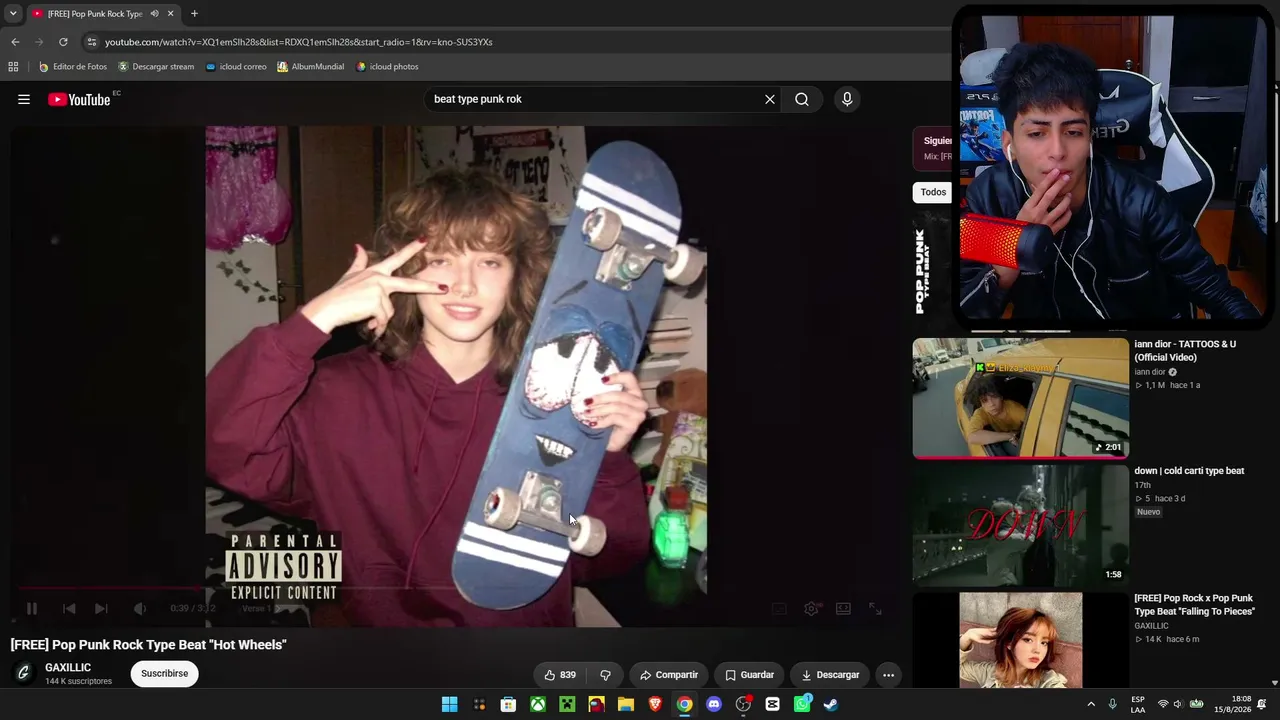Viewport: 1280px width, 720px height.
Task: Open the Descargar stream bookmark
Action: [156, 67]
